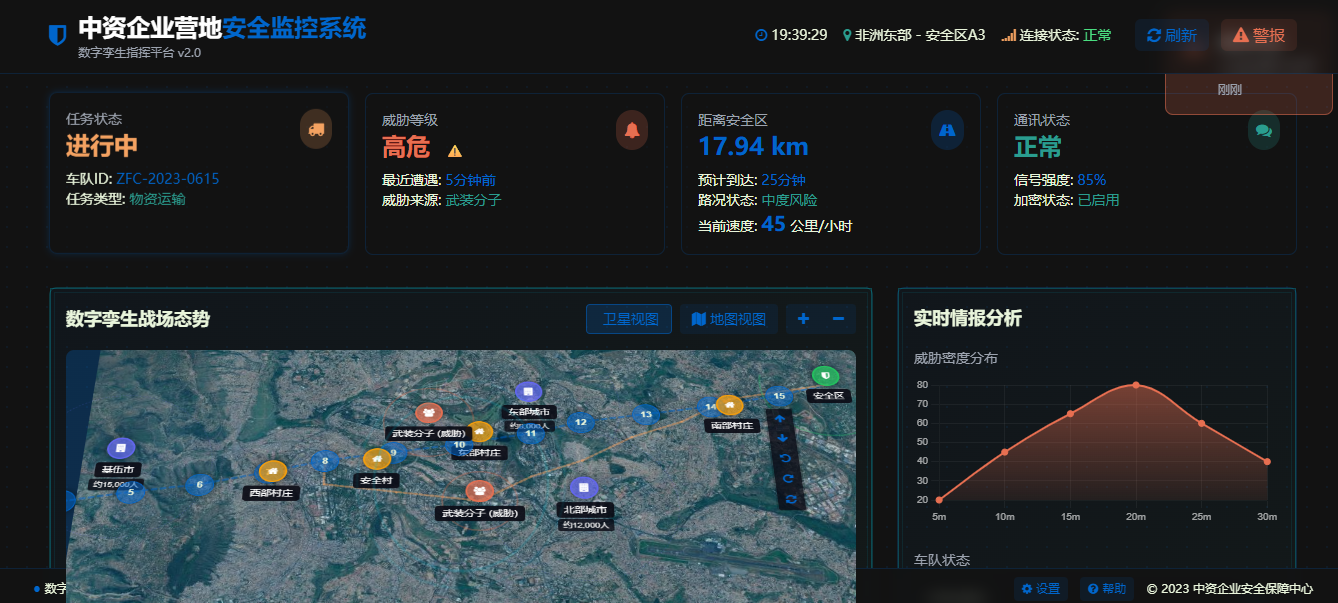
Task: Rotate map clockwise using the redo-style arrow
Action: click(x=788, y=479)
